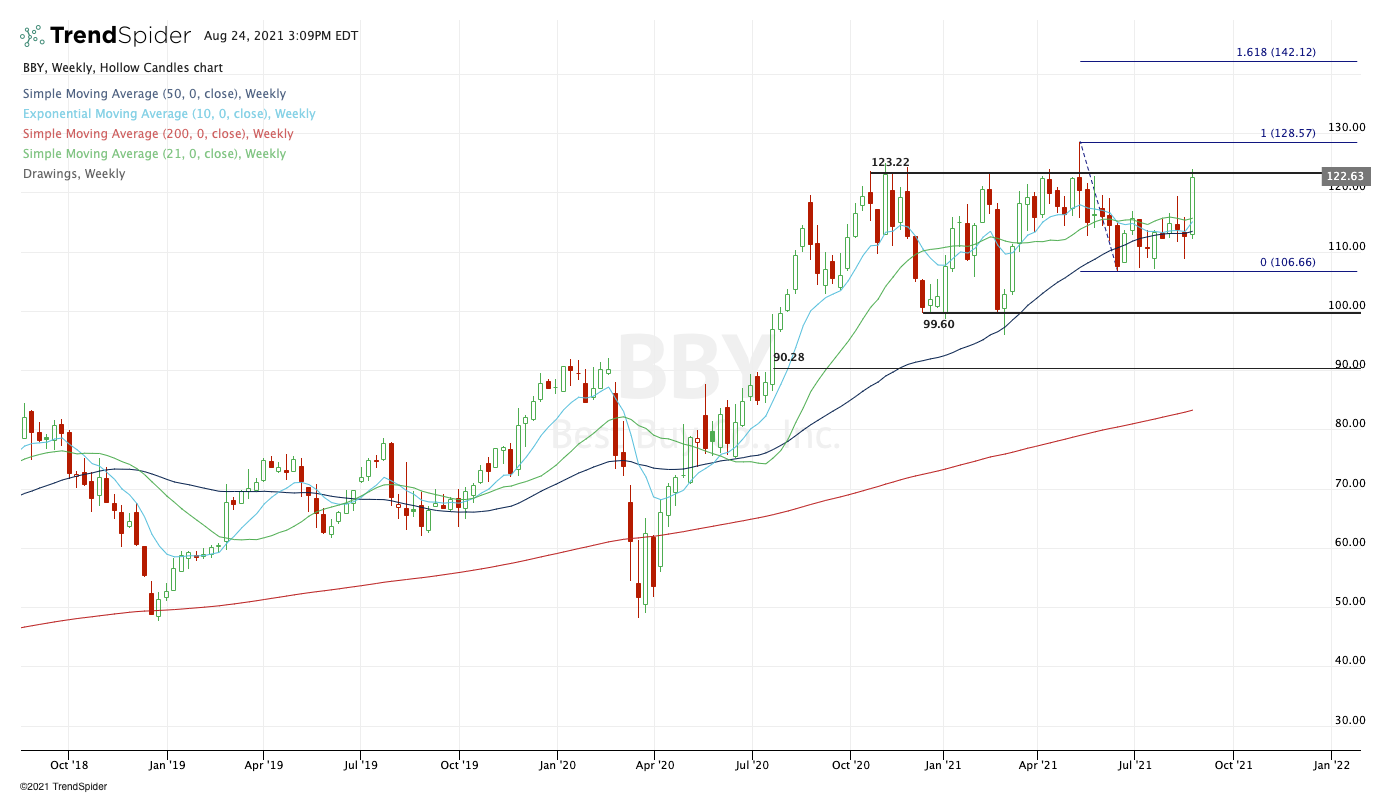
Task: Click the Jan '22 date on time axis
Action: (1330, 765)
